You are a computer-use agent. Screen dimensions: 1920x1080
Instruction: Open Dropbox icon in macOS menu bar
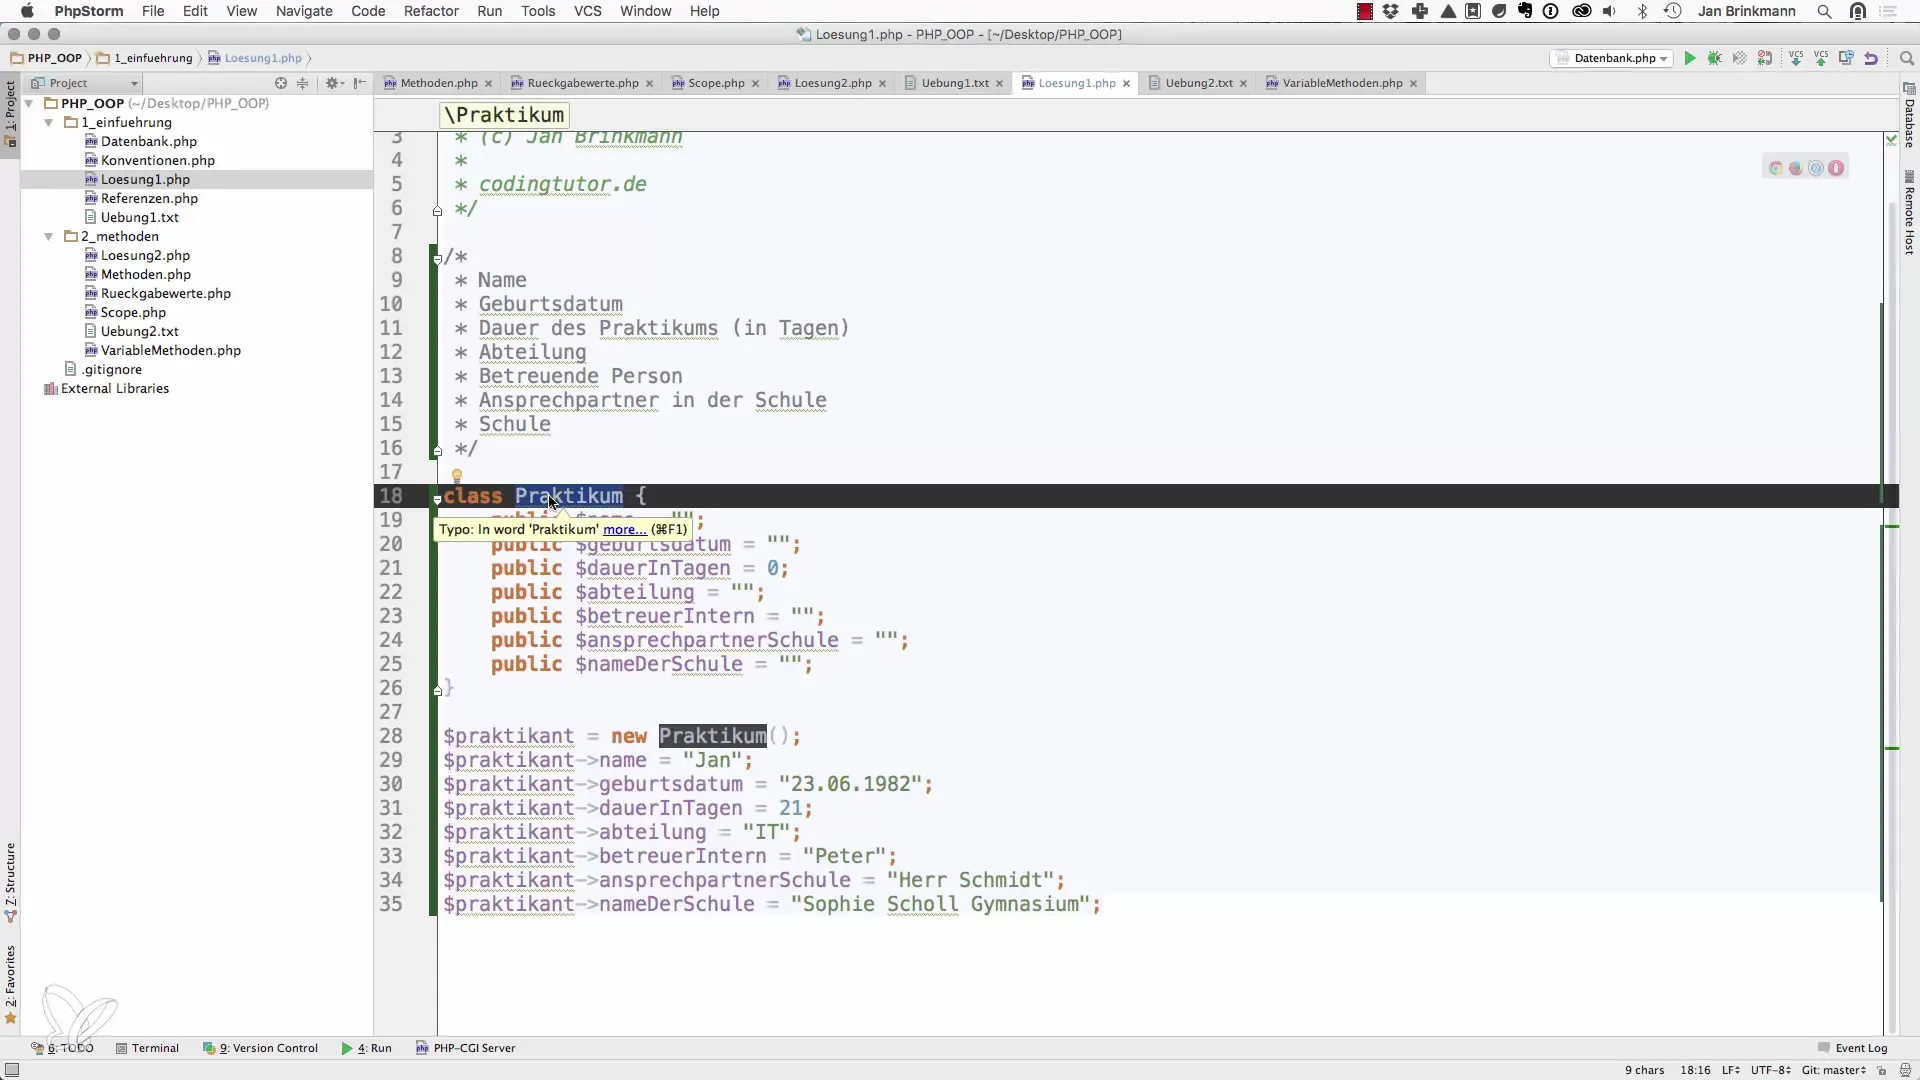1391,11
